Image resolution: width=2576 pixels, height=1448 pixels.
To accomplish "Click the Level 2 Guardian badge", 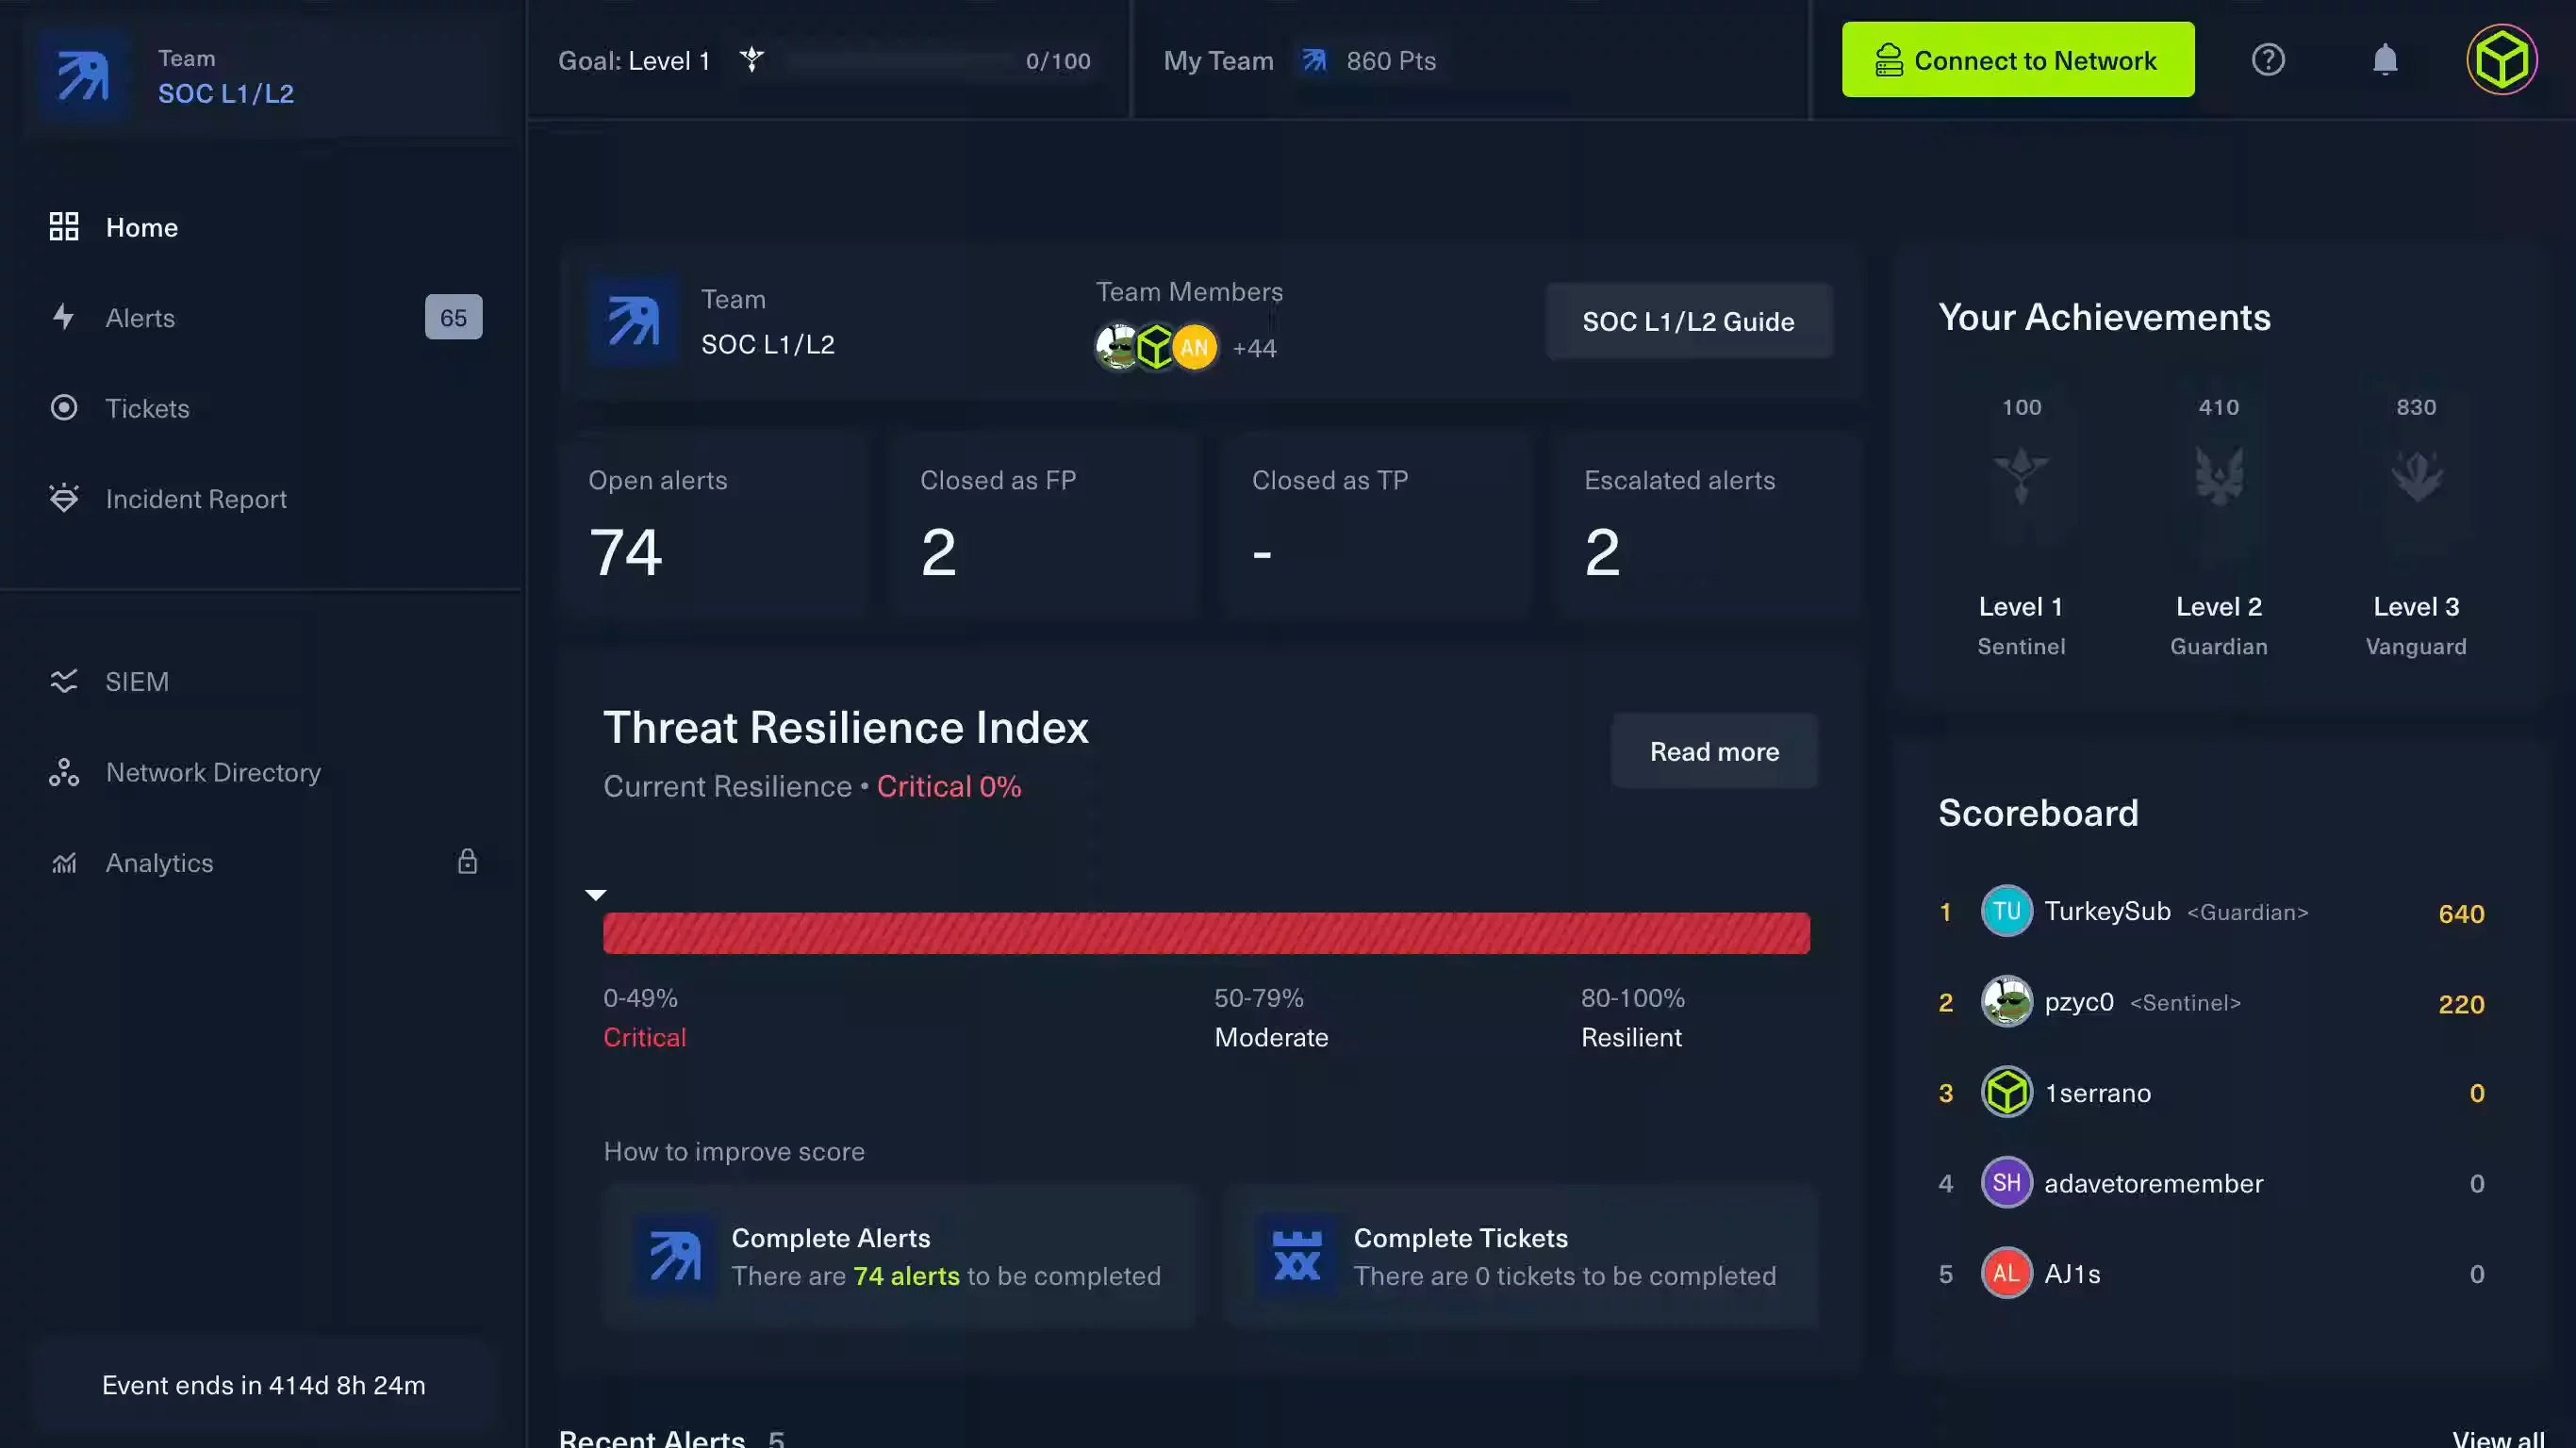I will pyautogui.click(x=2218, y=475).
